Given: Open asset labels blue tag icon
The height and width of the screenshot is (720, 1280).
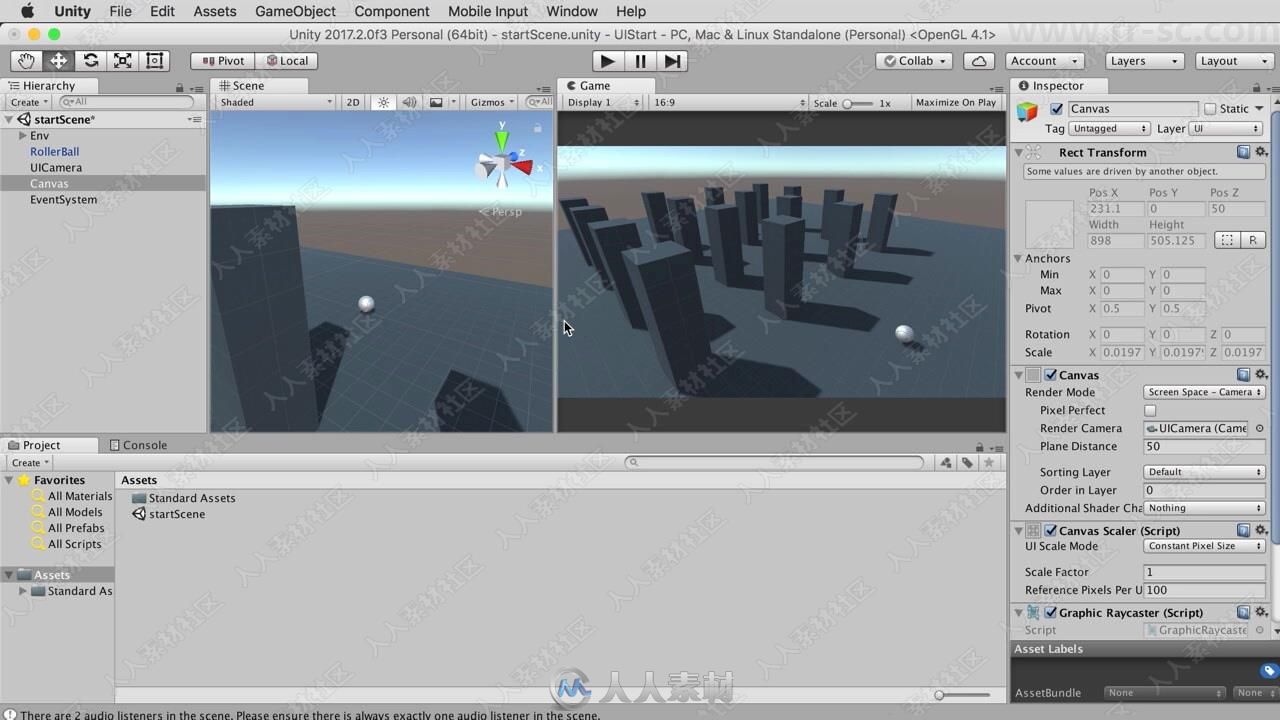Looking at the screenshot, I should click(x=1269, y=671).
